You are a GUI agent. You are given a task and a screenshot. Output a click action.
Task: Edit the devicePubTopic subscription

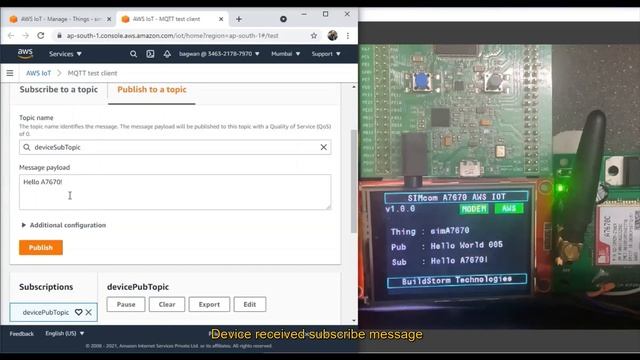[249, 304]
